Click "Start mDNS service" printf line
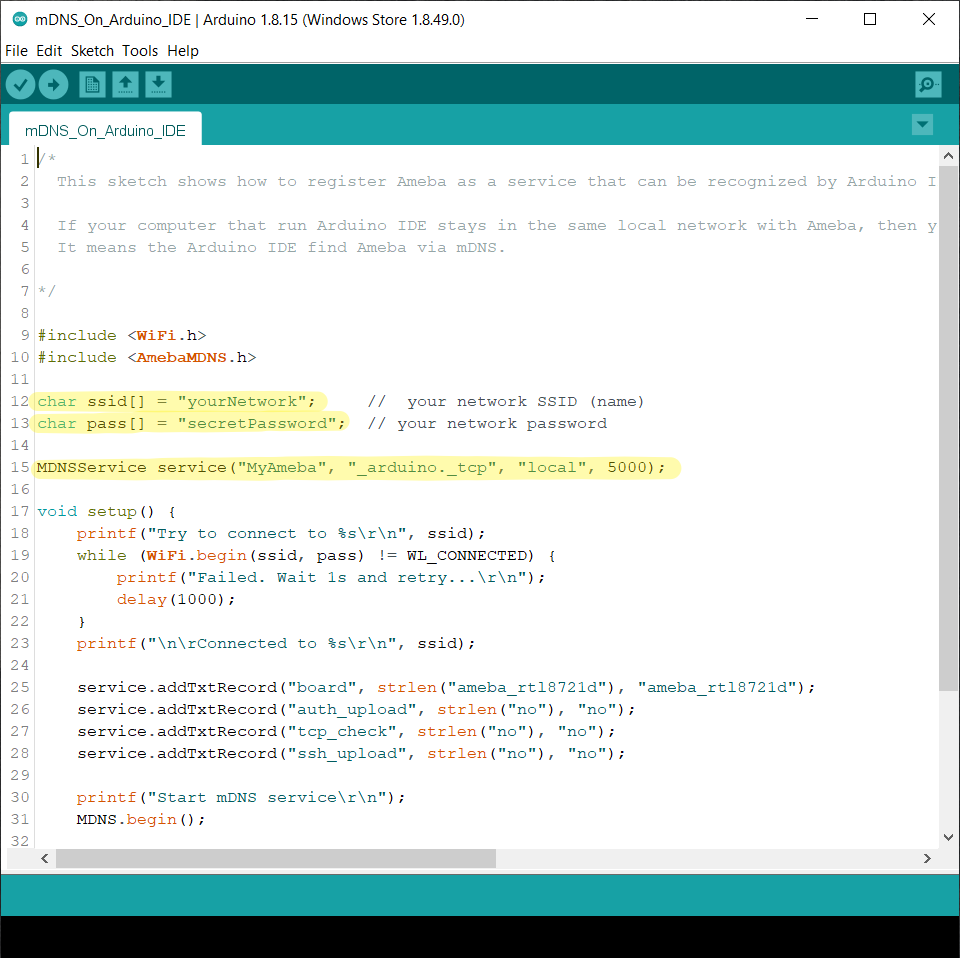The height and width of the screenshot is (958, 960). 241,798
